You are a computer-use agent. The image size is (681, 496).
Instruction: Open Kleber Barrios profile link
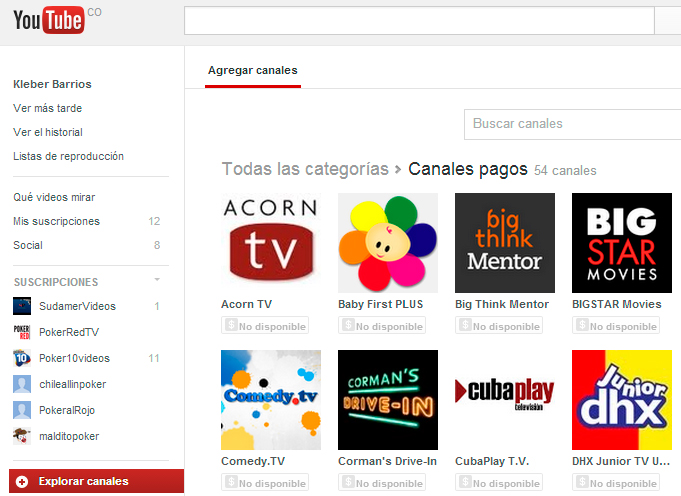pos(52,84)
